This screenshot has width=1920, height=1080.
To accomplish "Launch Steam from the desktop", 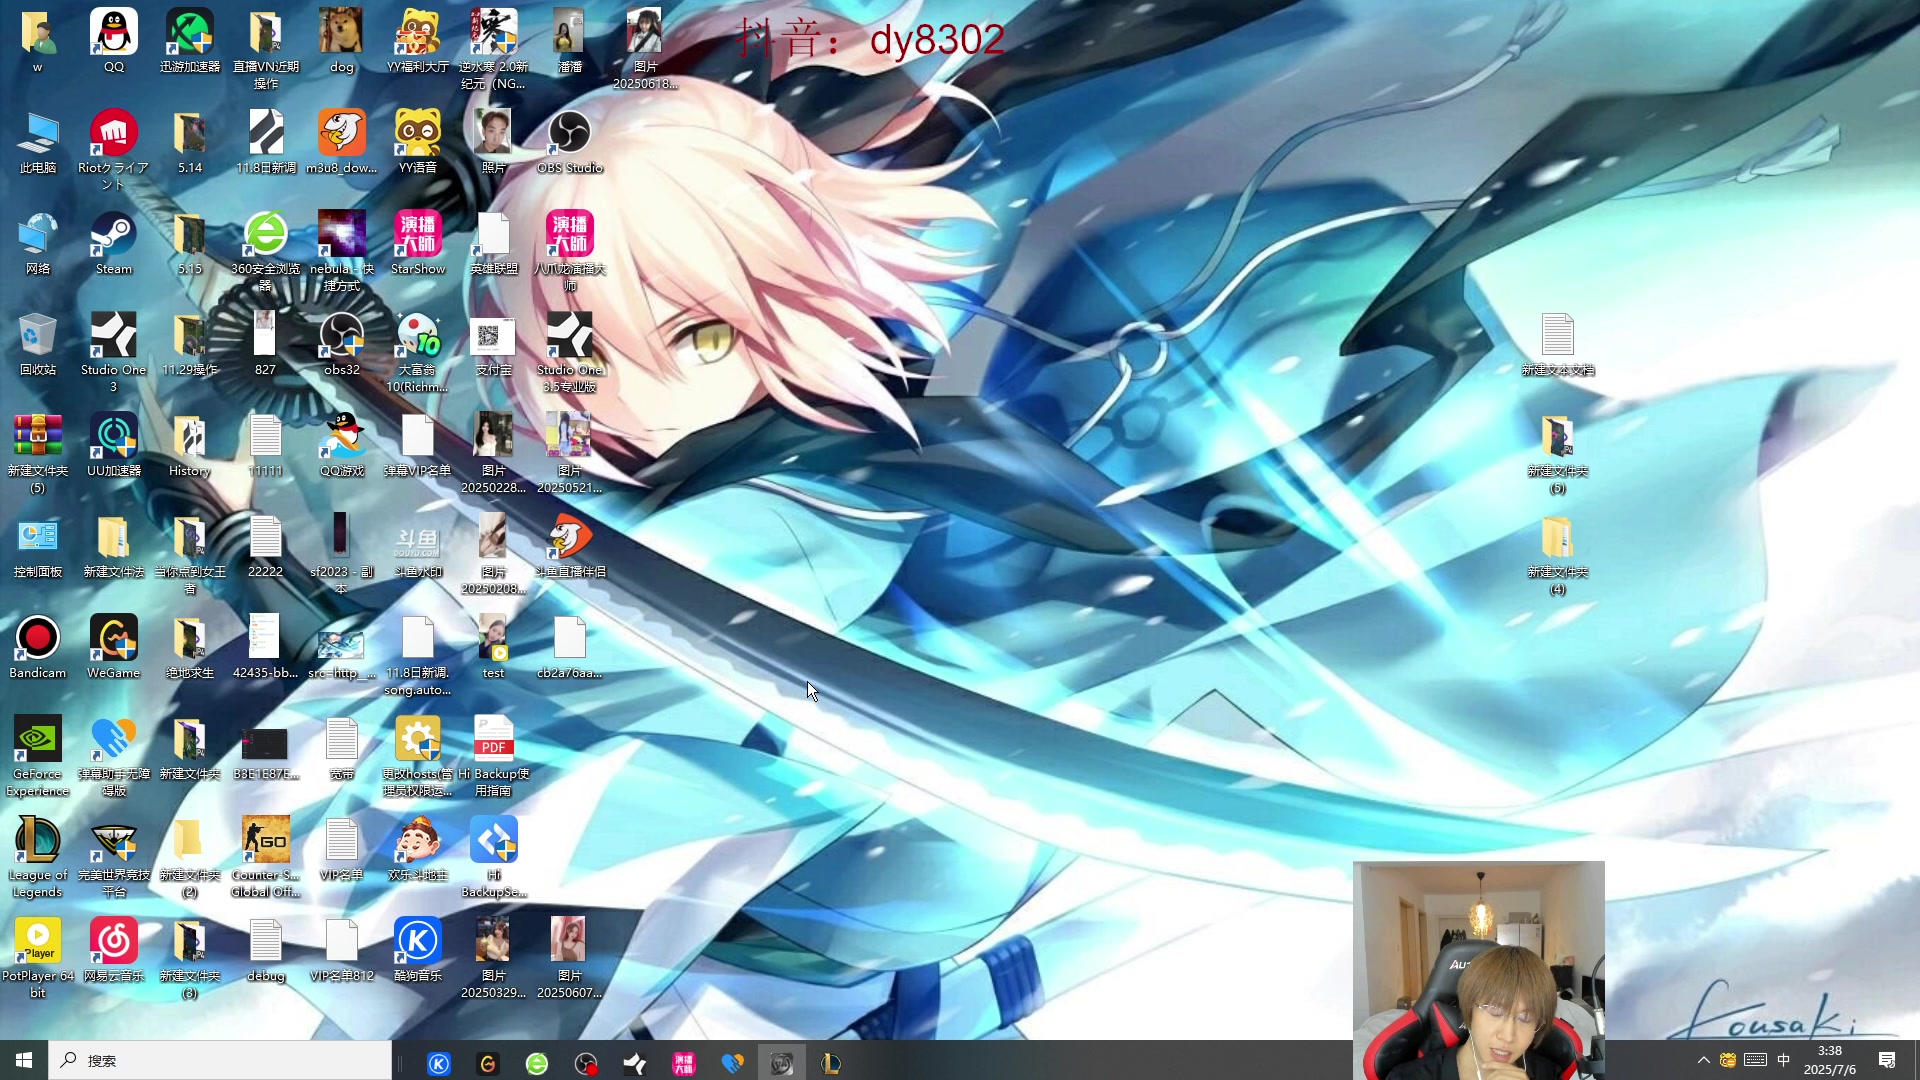I will [x=114, y=234].
